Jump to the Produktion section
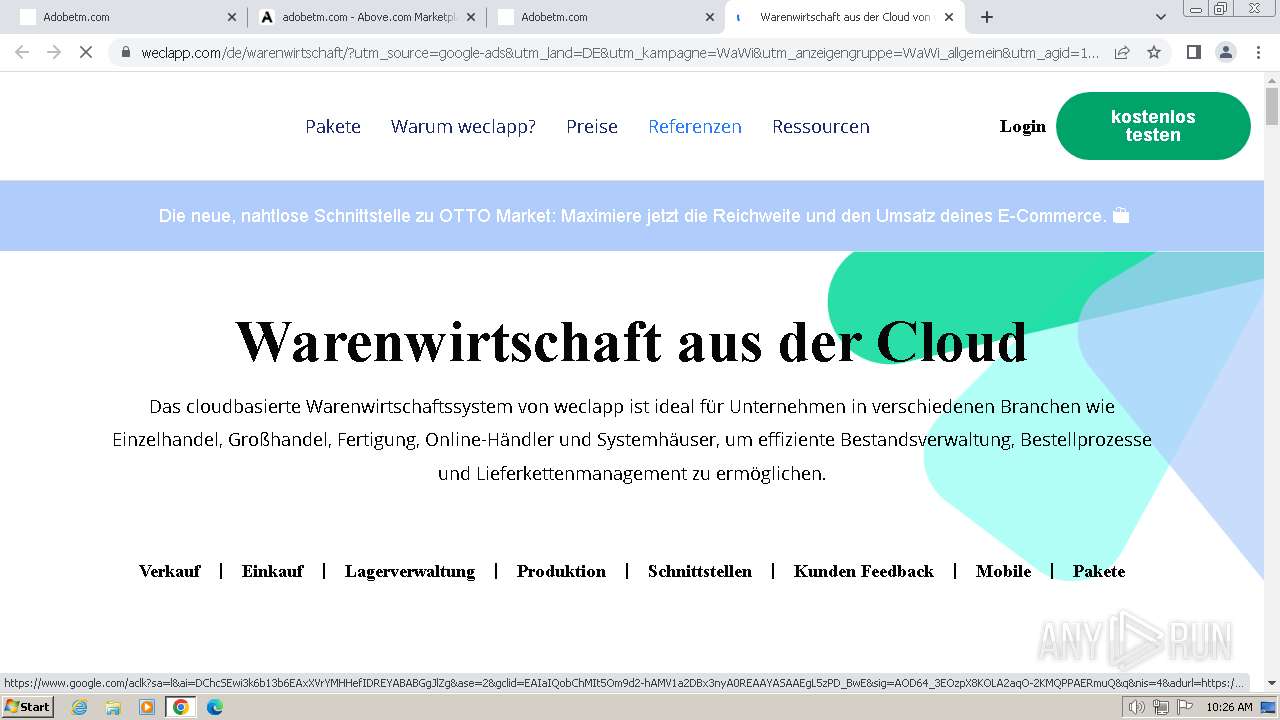This screenshot has height=720, width=1280. coord(561,571)
